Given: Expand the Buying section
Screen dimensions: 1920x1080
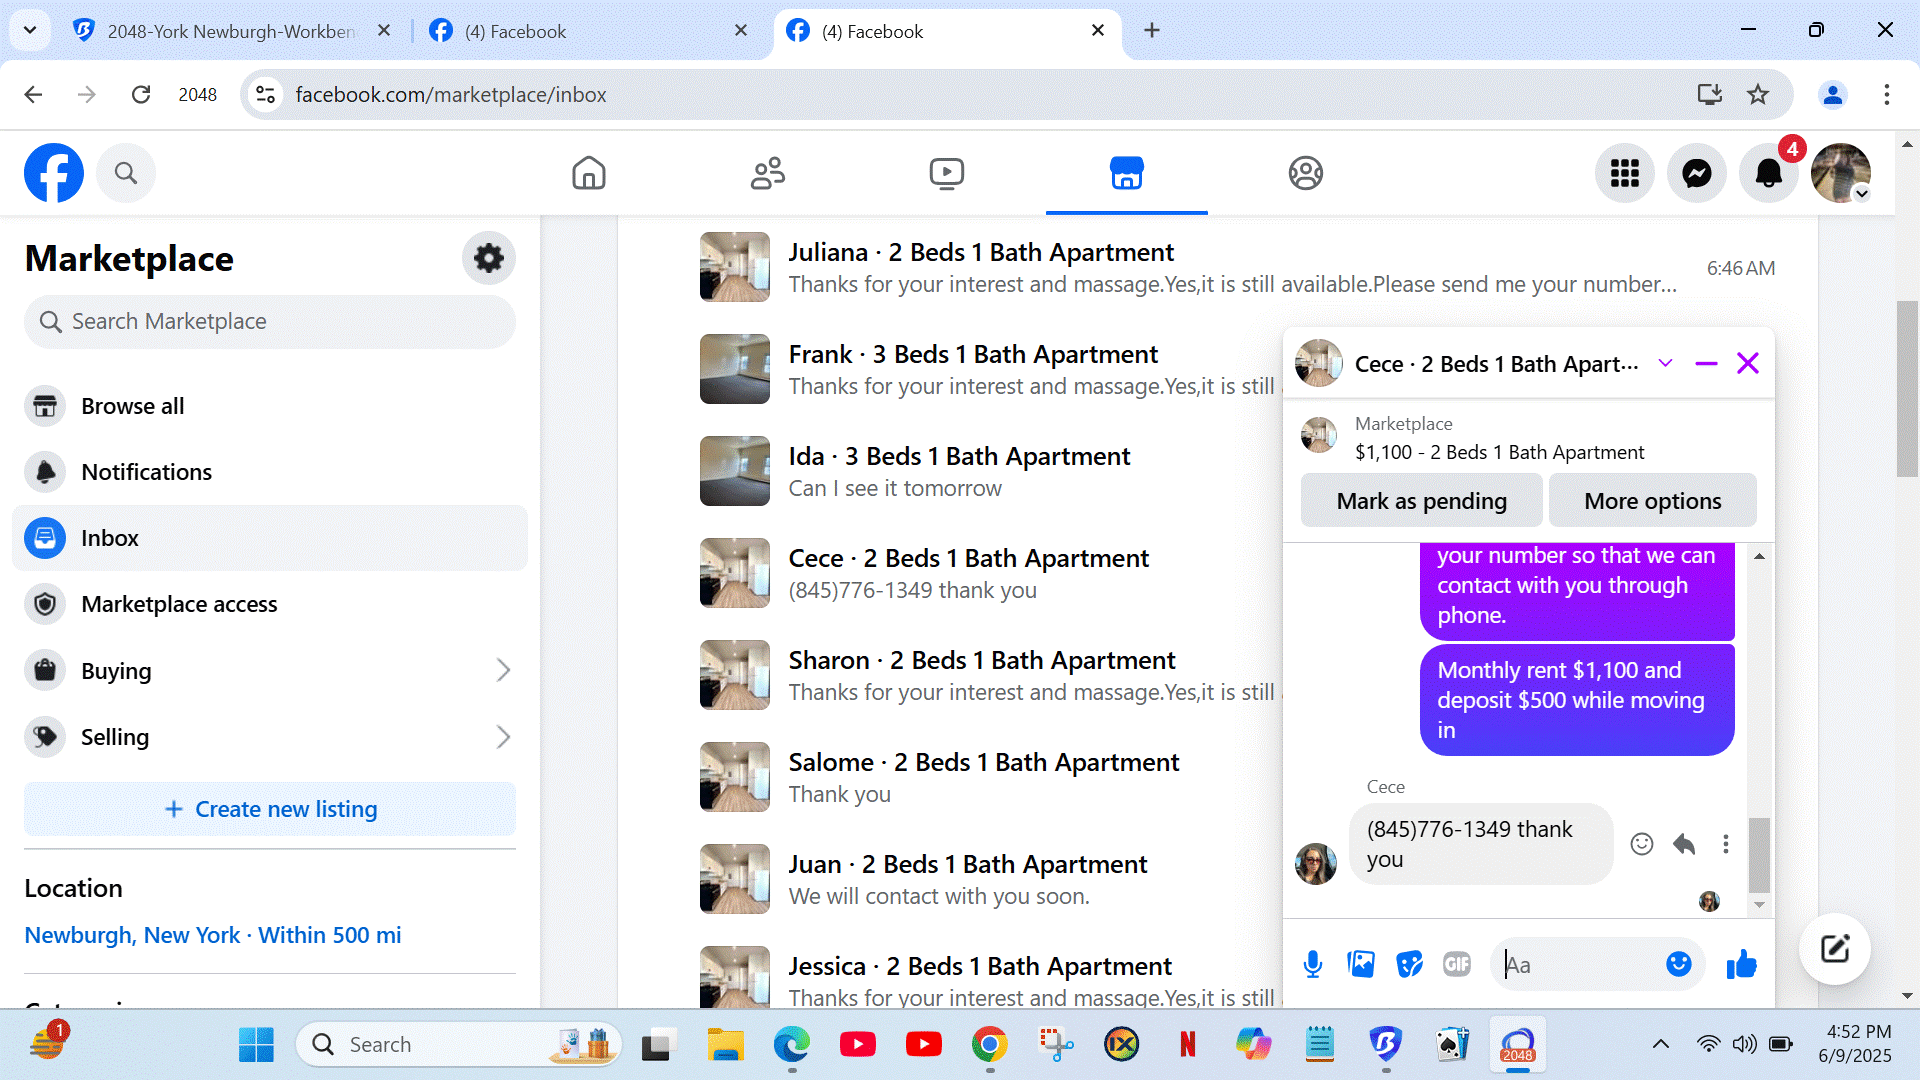Looking at the screenshot, I should pyautogui.click(x=503, y=671).
